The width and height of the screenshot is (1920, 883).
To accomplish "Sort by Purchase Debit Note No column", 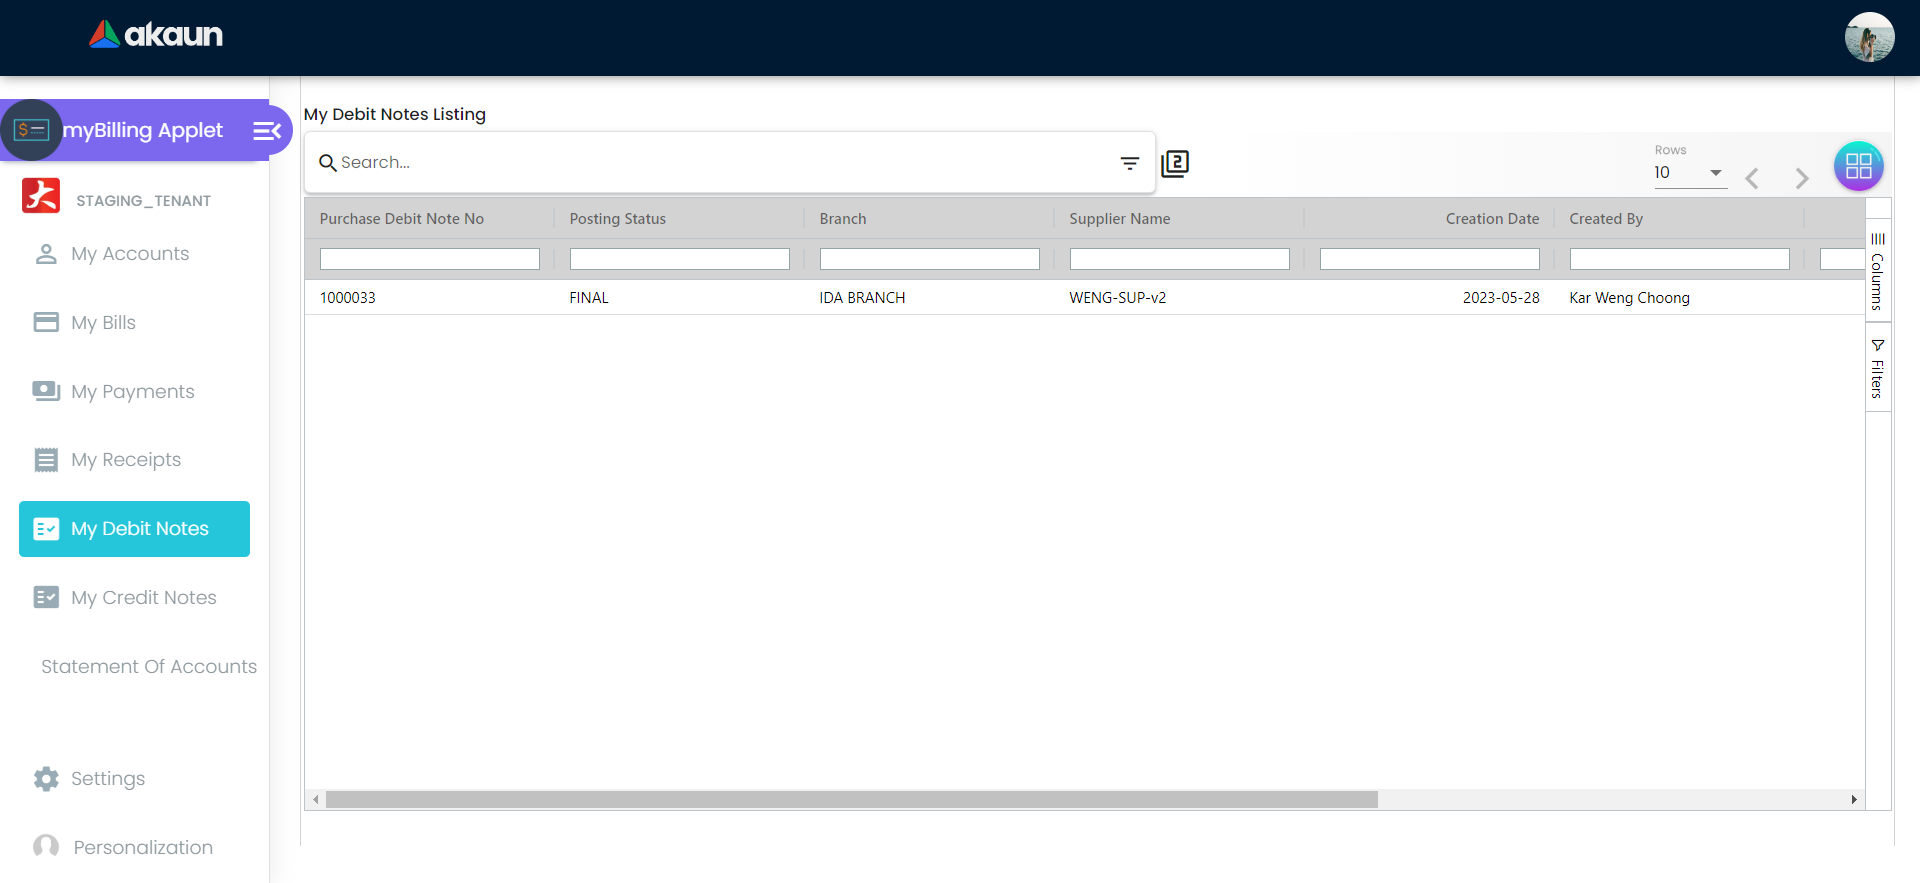I will (402, 219).
